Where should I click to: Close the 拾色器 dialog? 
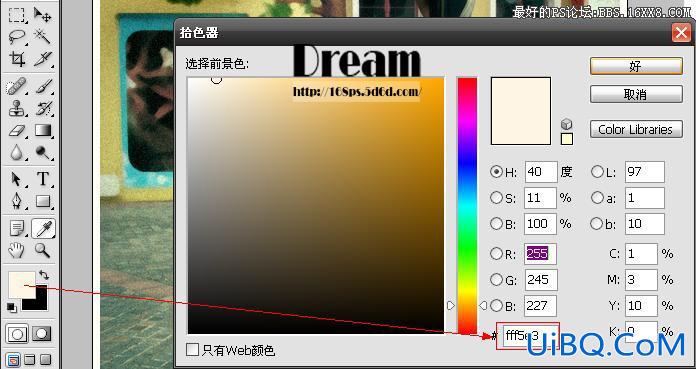click(x=681, y=33)
